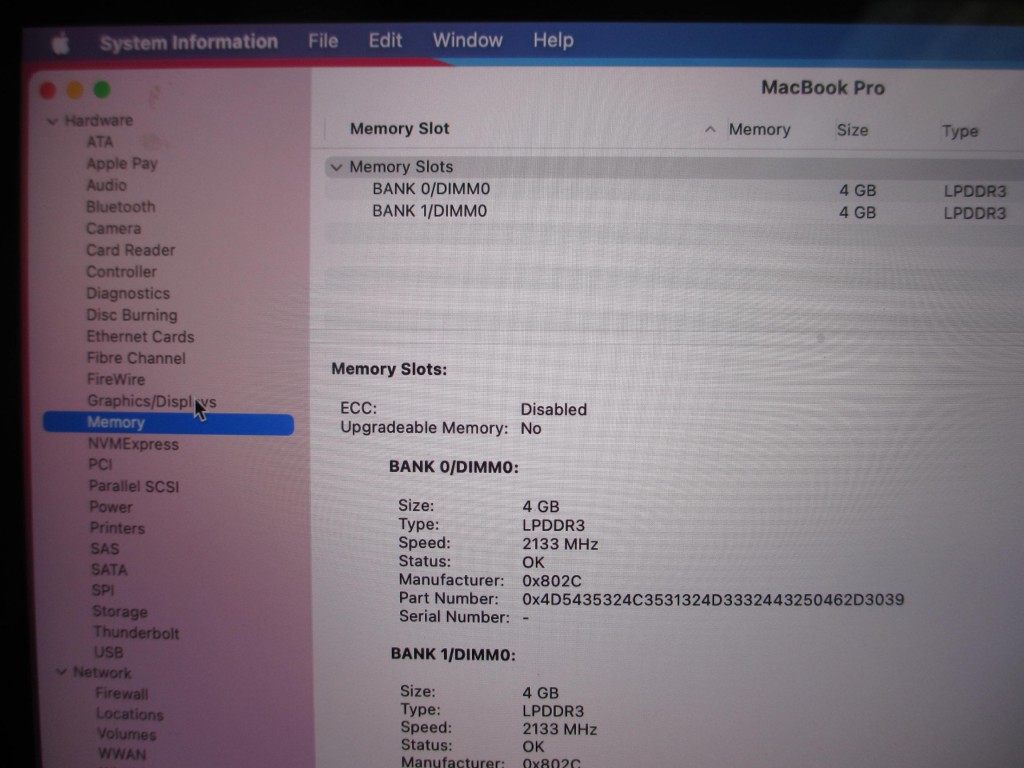Select Graphics/Displays in the sidebar
1024x768 pixels.
[152, 402]
